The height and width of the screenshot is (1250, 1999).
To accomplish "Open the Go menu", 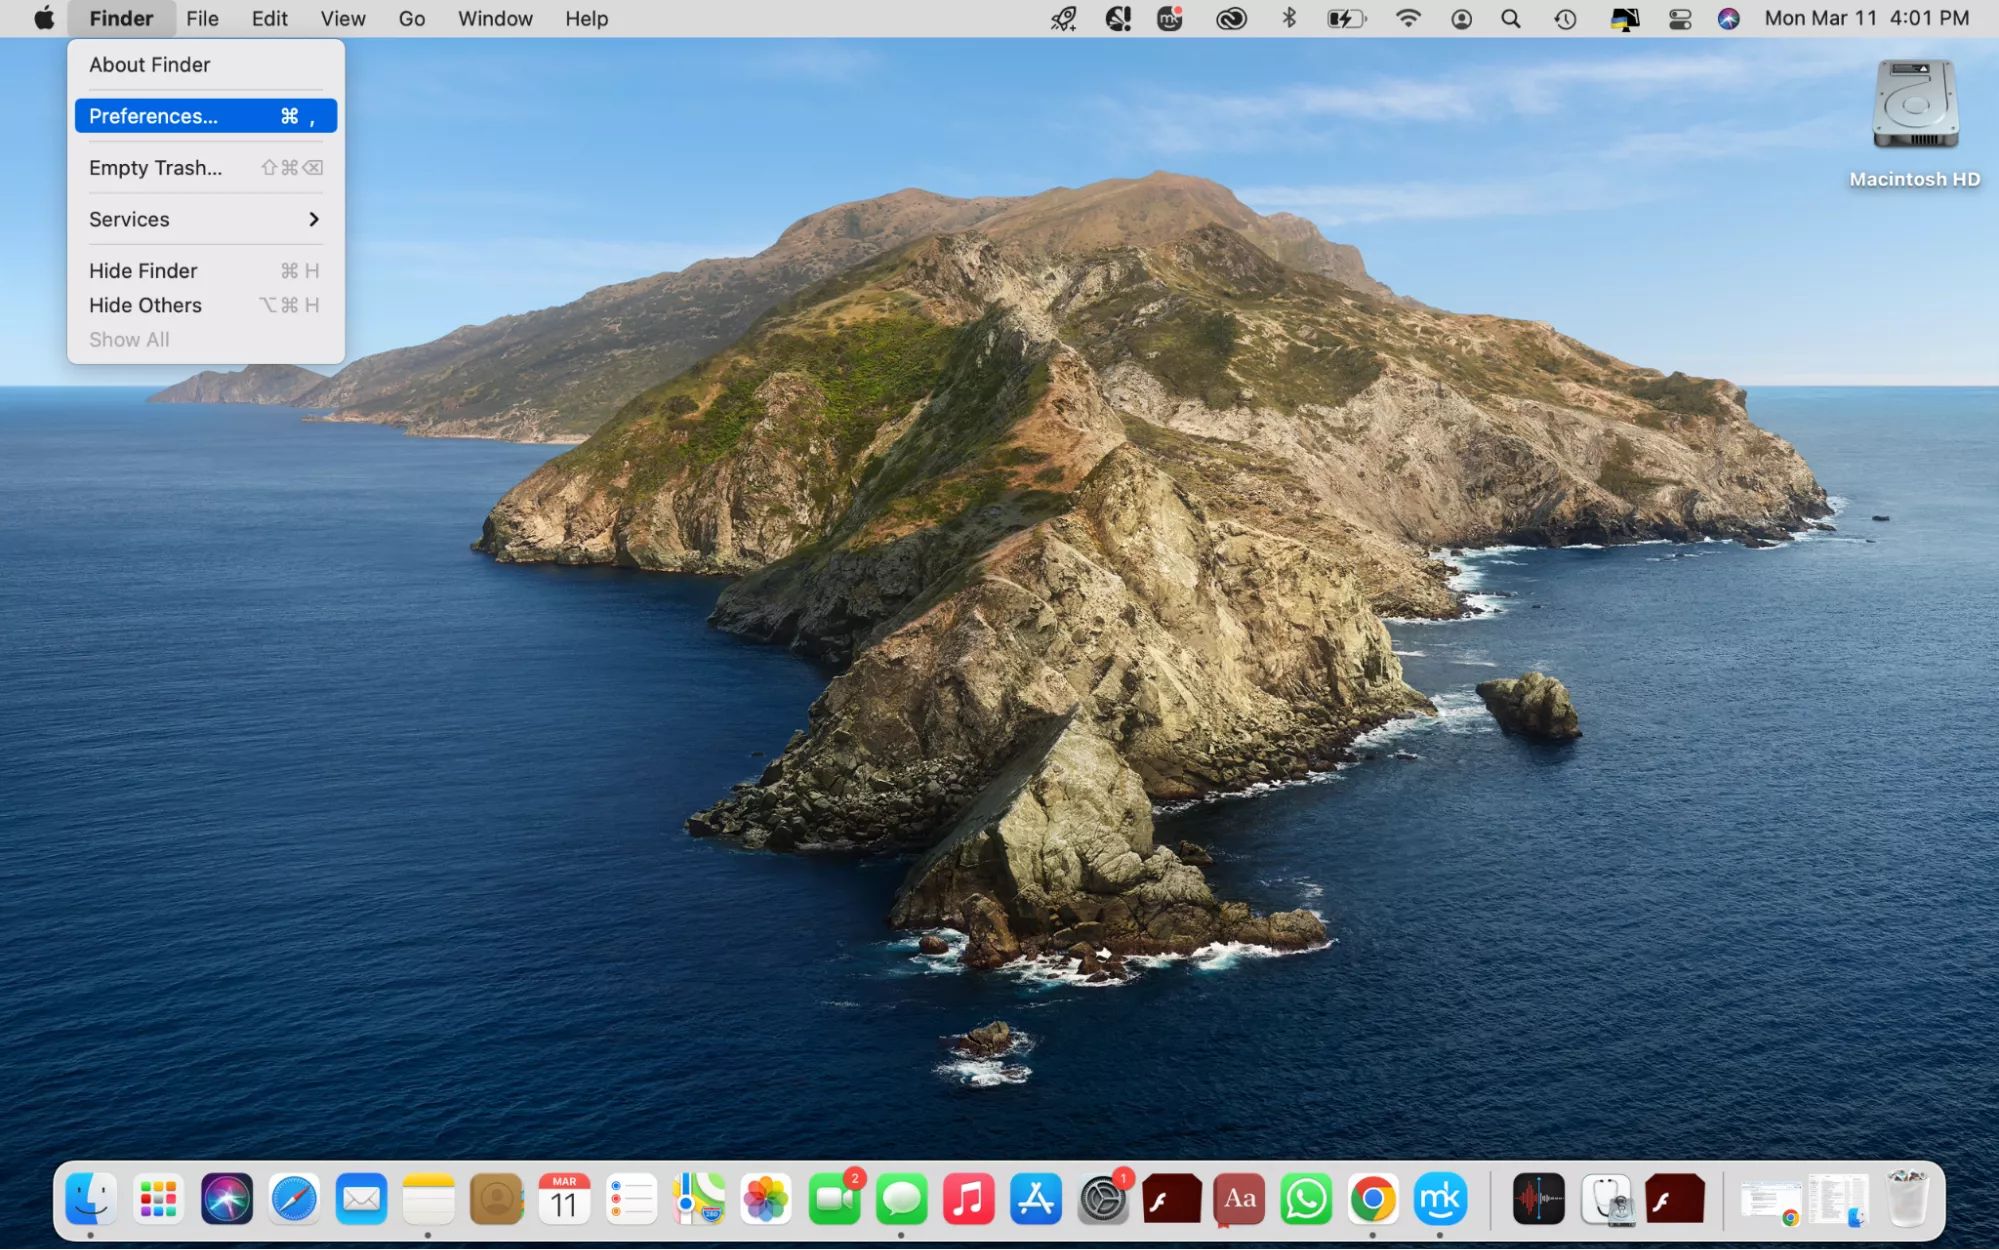I will (x=411, y=18).
